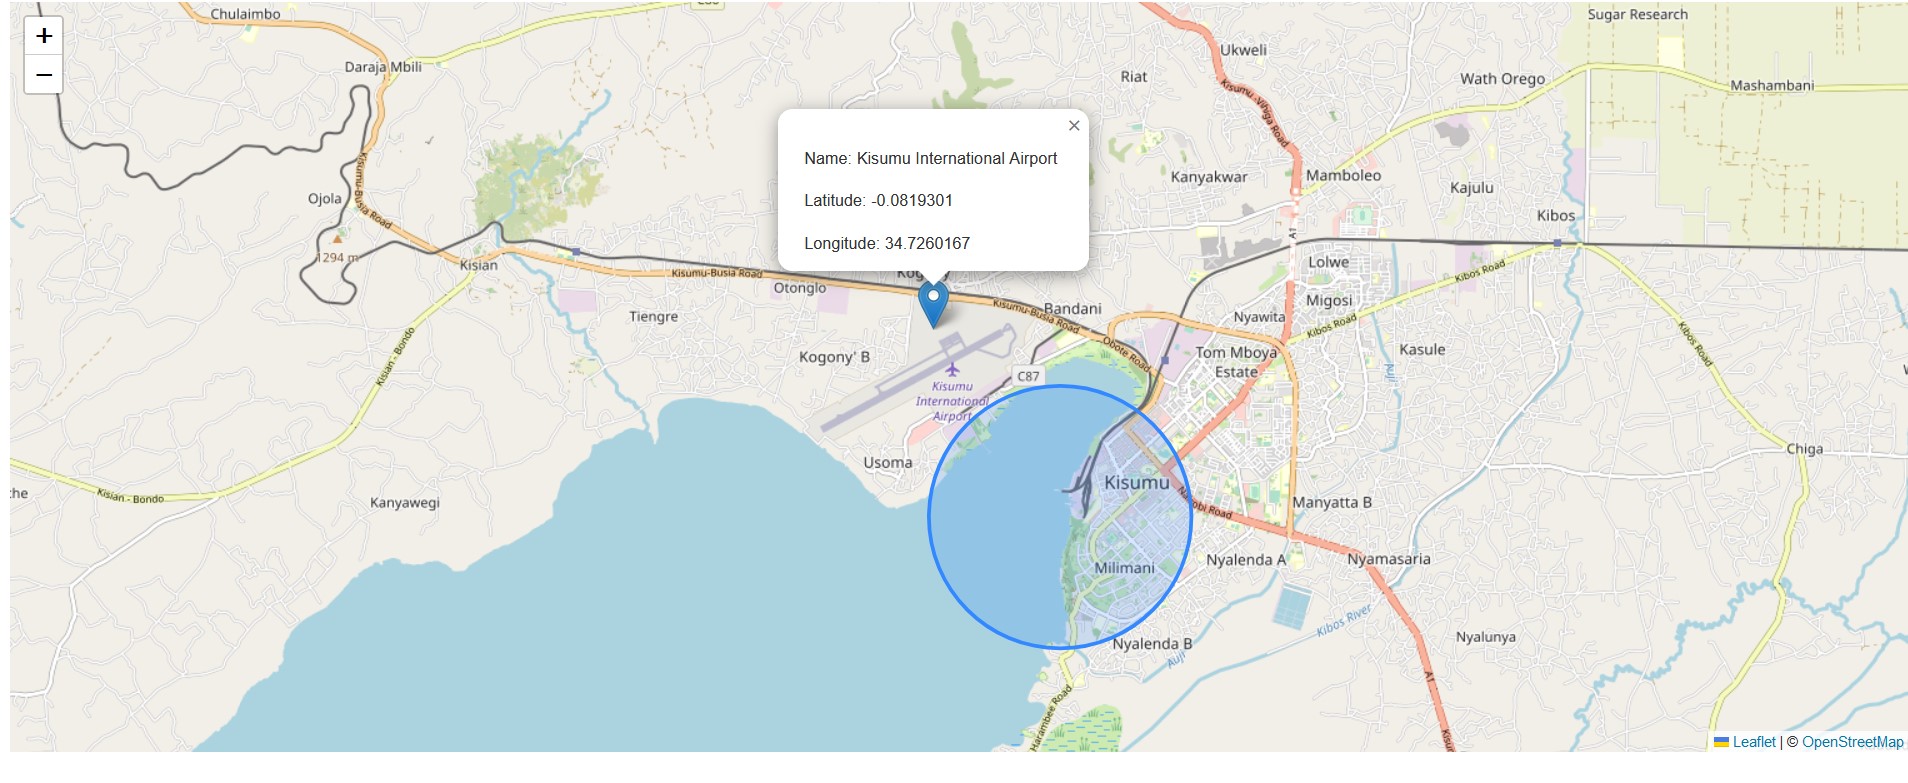Zoom out with the minus button
1908x783 pixels.
(x=44, y=75)
